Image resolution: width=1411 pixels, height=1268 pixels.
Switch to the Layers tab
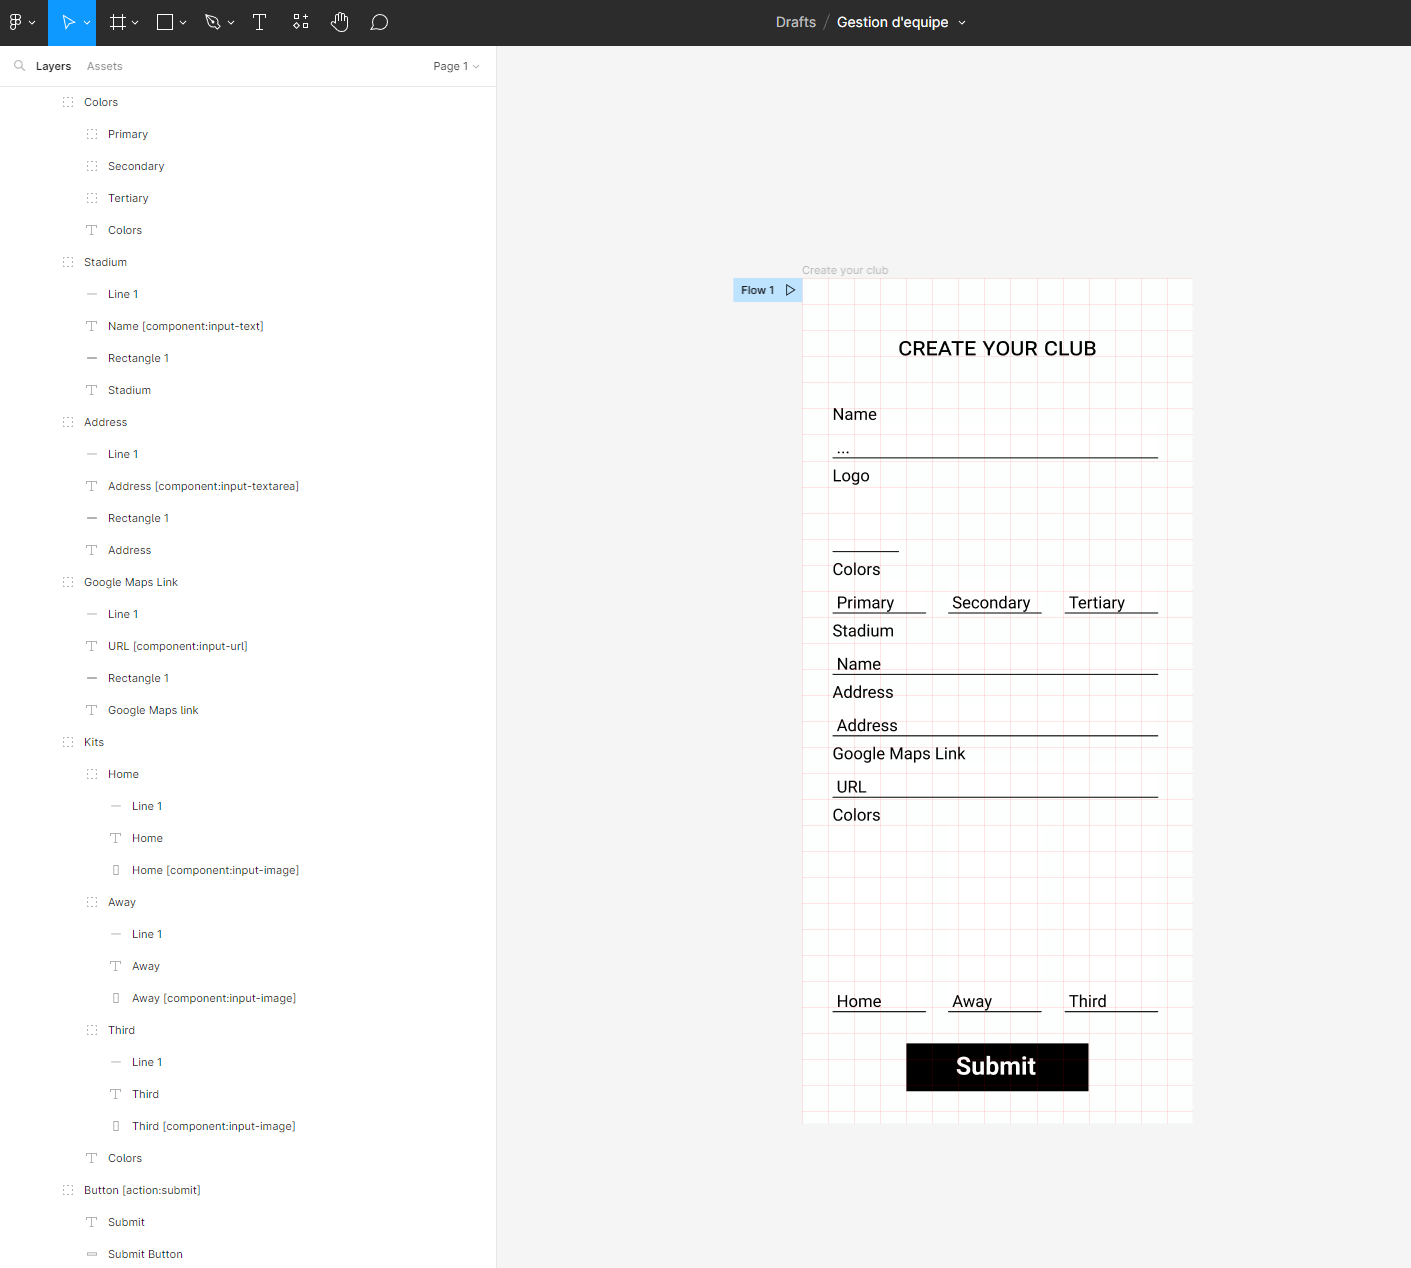tap(53, 66)
